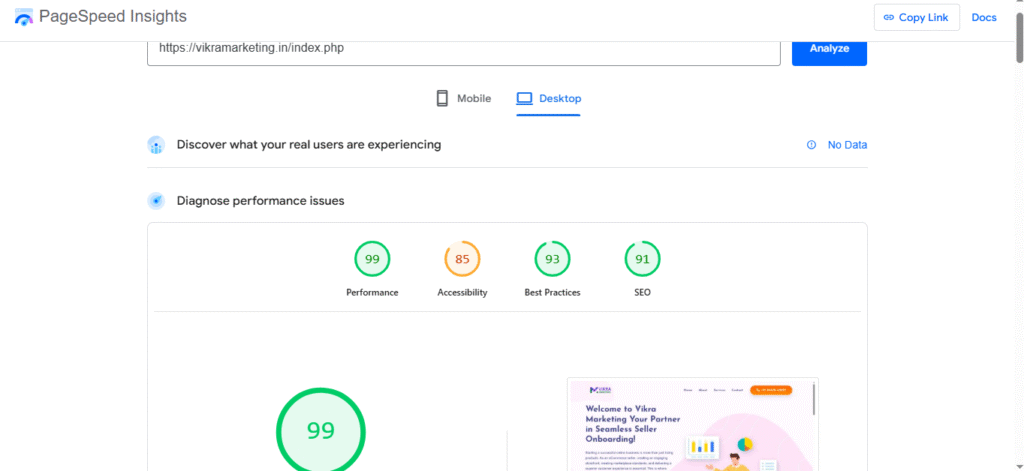Click the Copy Link button

[916, 18]
